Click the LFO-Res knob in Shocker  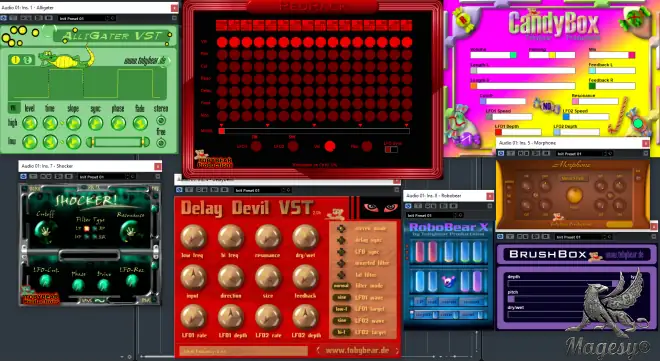coord(131,281)
